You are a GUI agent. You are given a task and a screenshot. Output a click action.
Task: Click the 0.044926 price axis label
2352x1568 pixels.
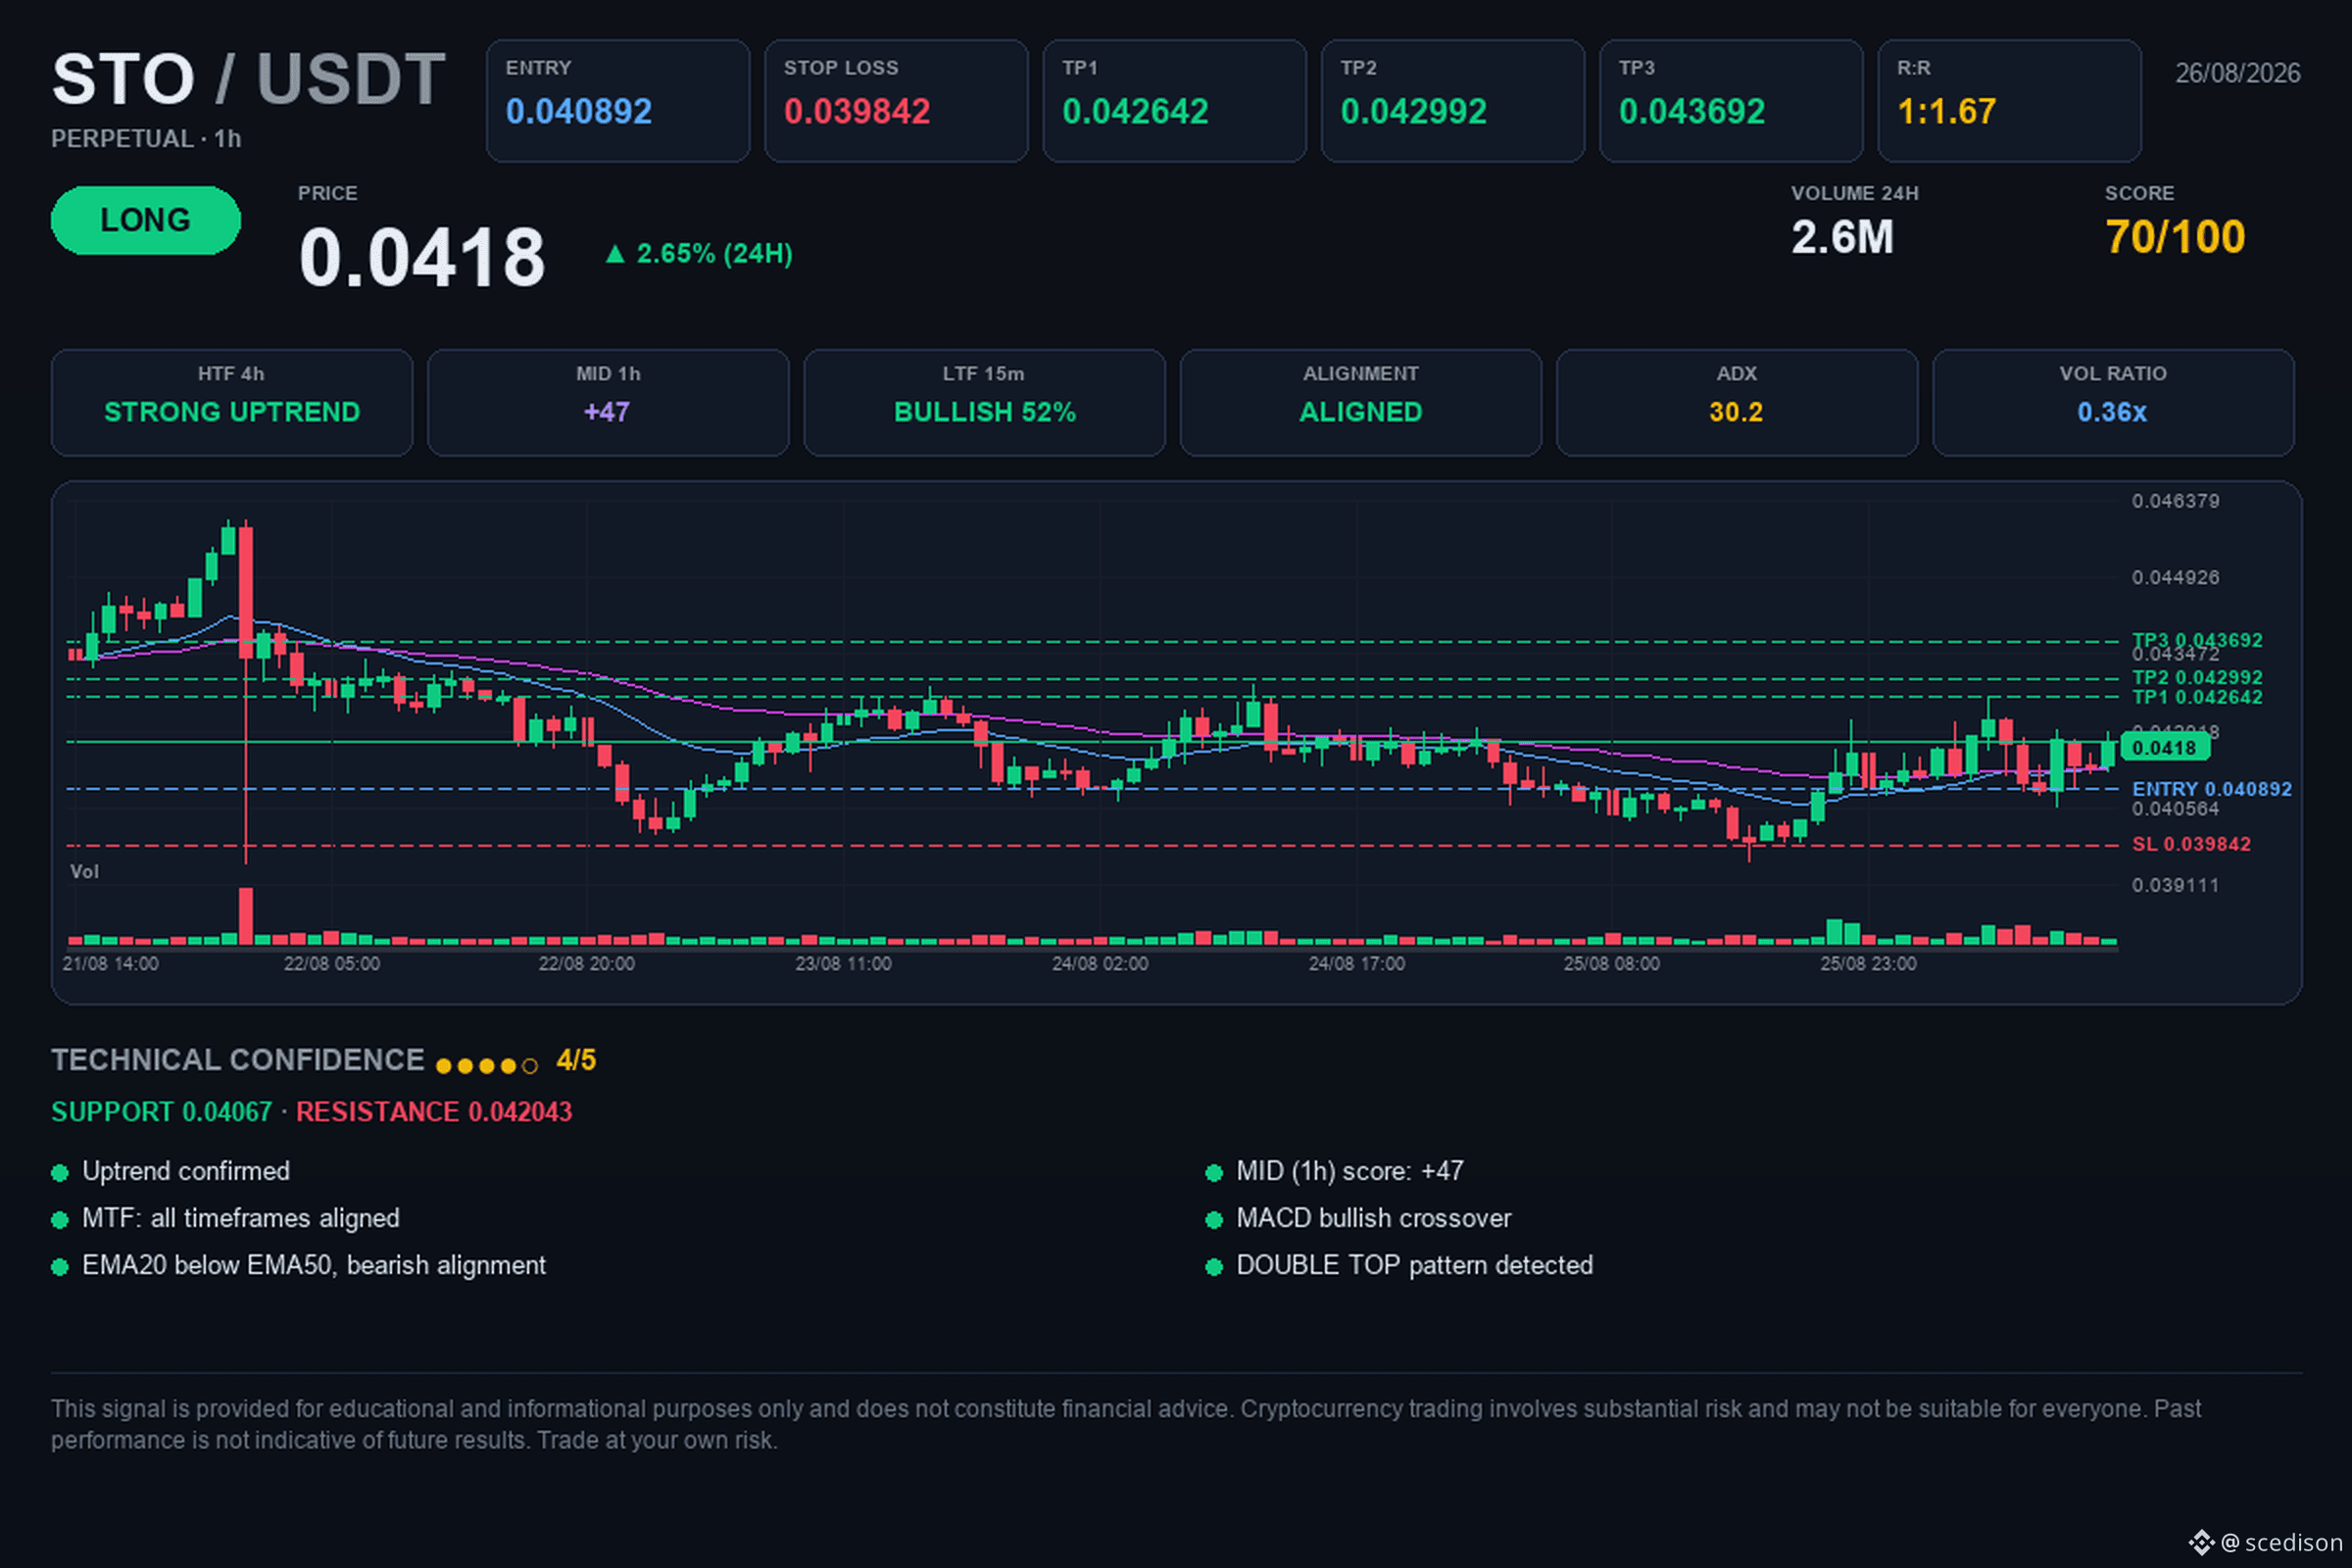tap(2175, 577)
